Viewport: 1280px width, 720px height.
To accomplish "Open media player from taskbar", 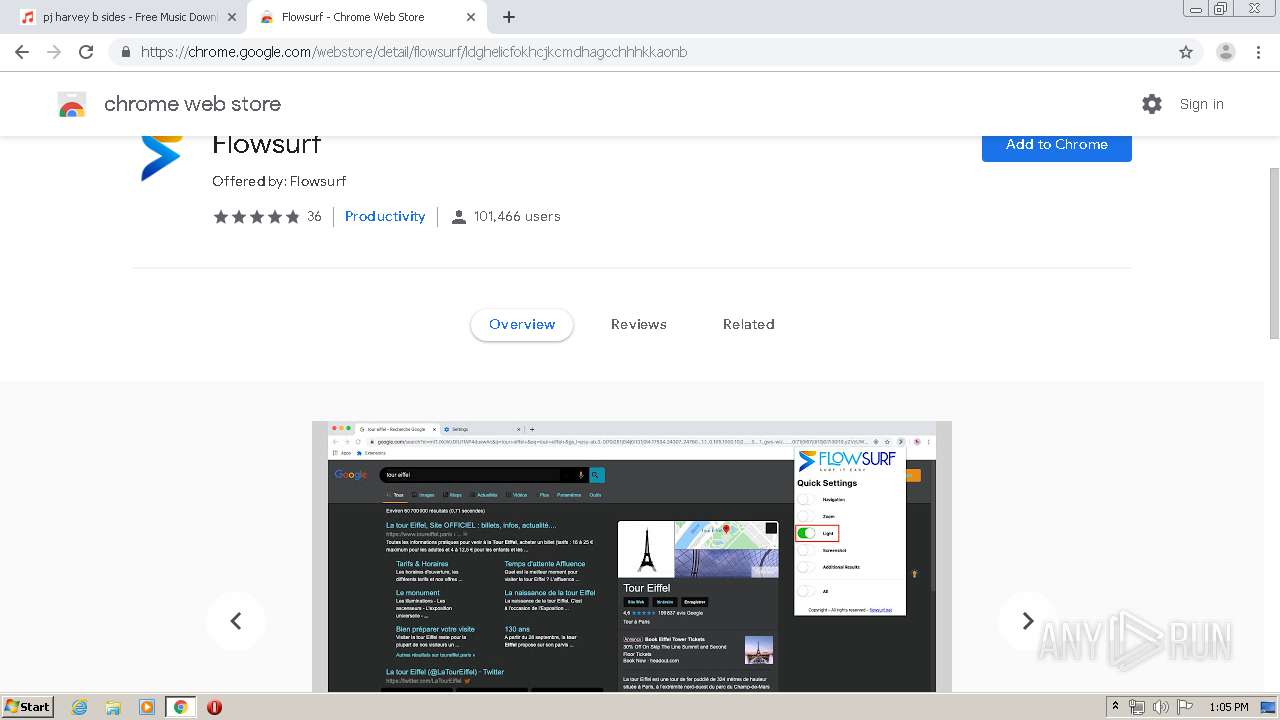I will point(147,707).
